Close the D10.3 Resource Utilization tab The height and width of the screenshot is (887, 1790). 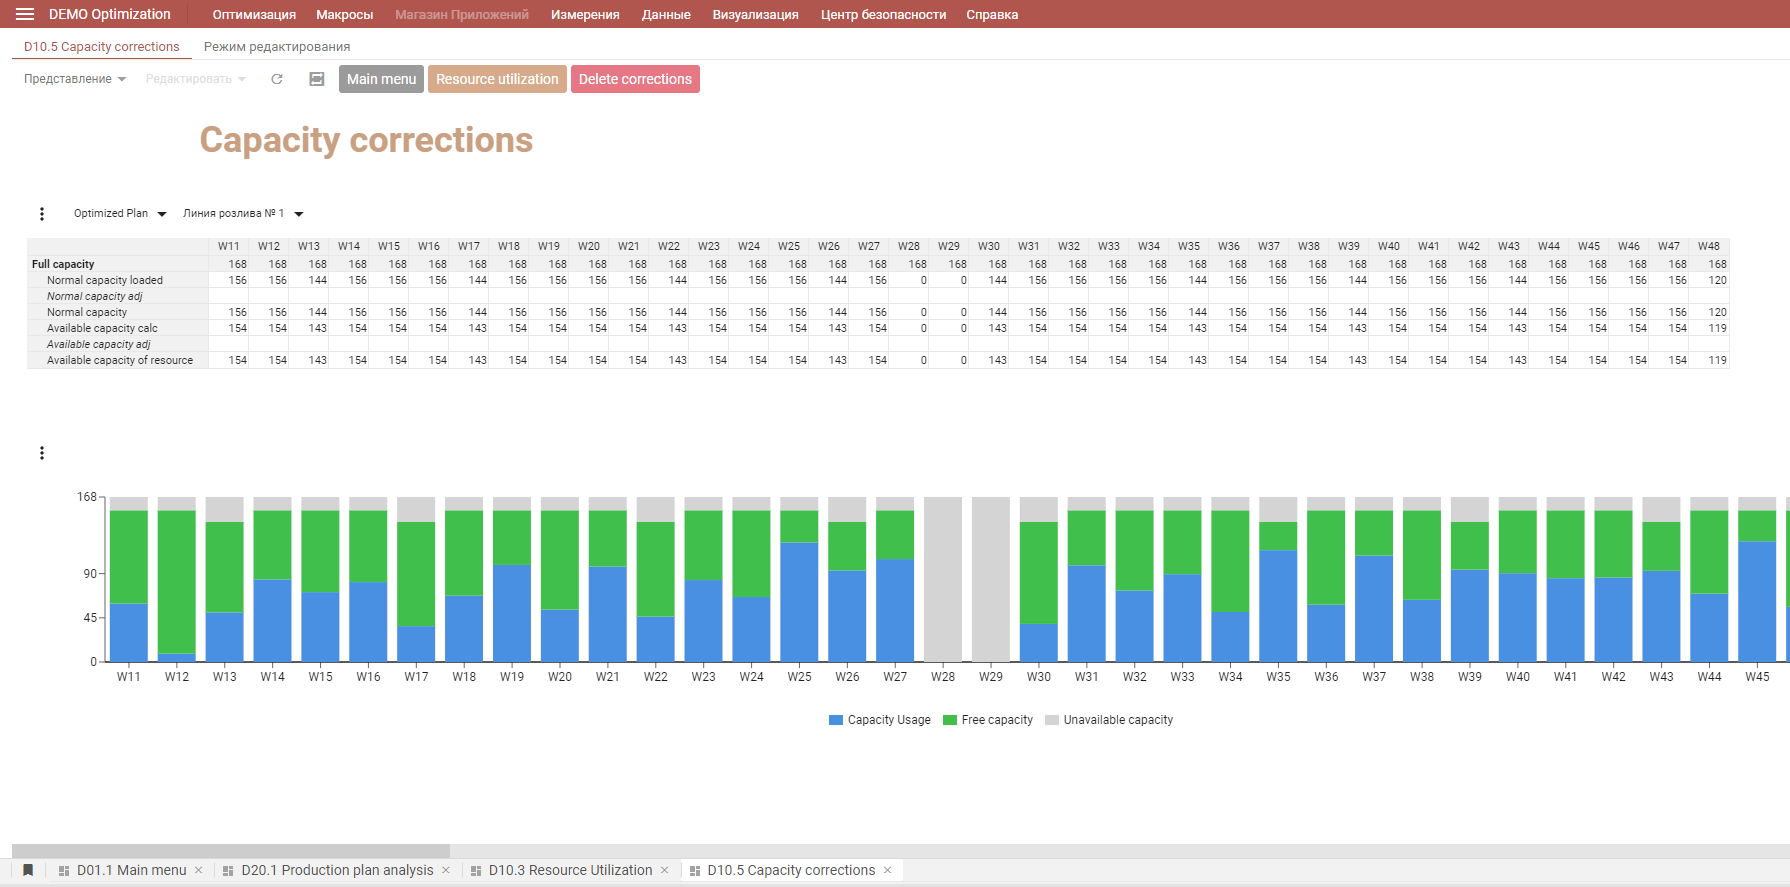click(665, 870)
